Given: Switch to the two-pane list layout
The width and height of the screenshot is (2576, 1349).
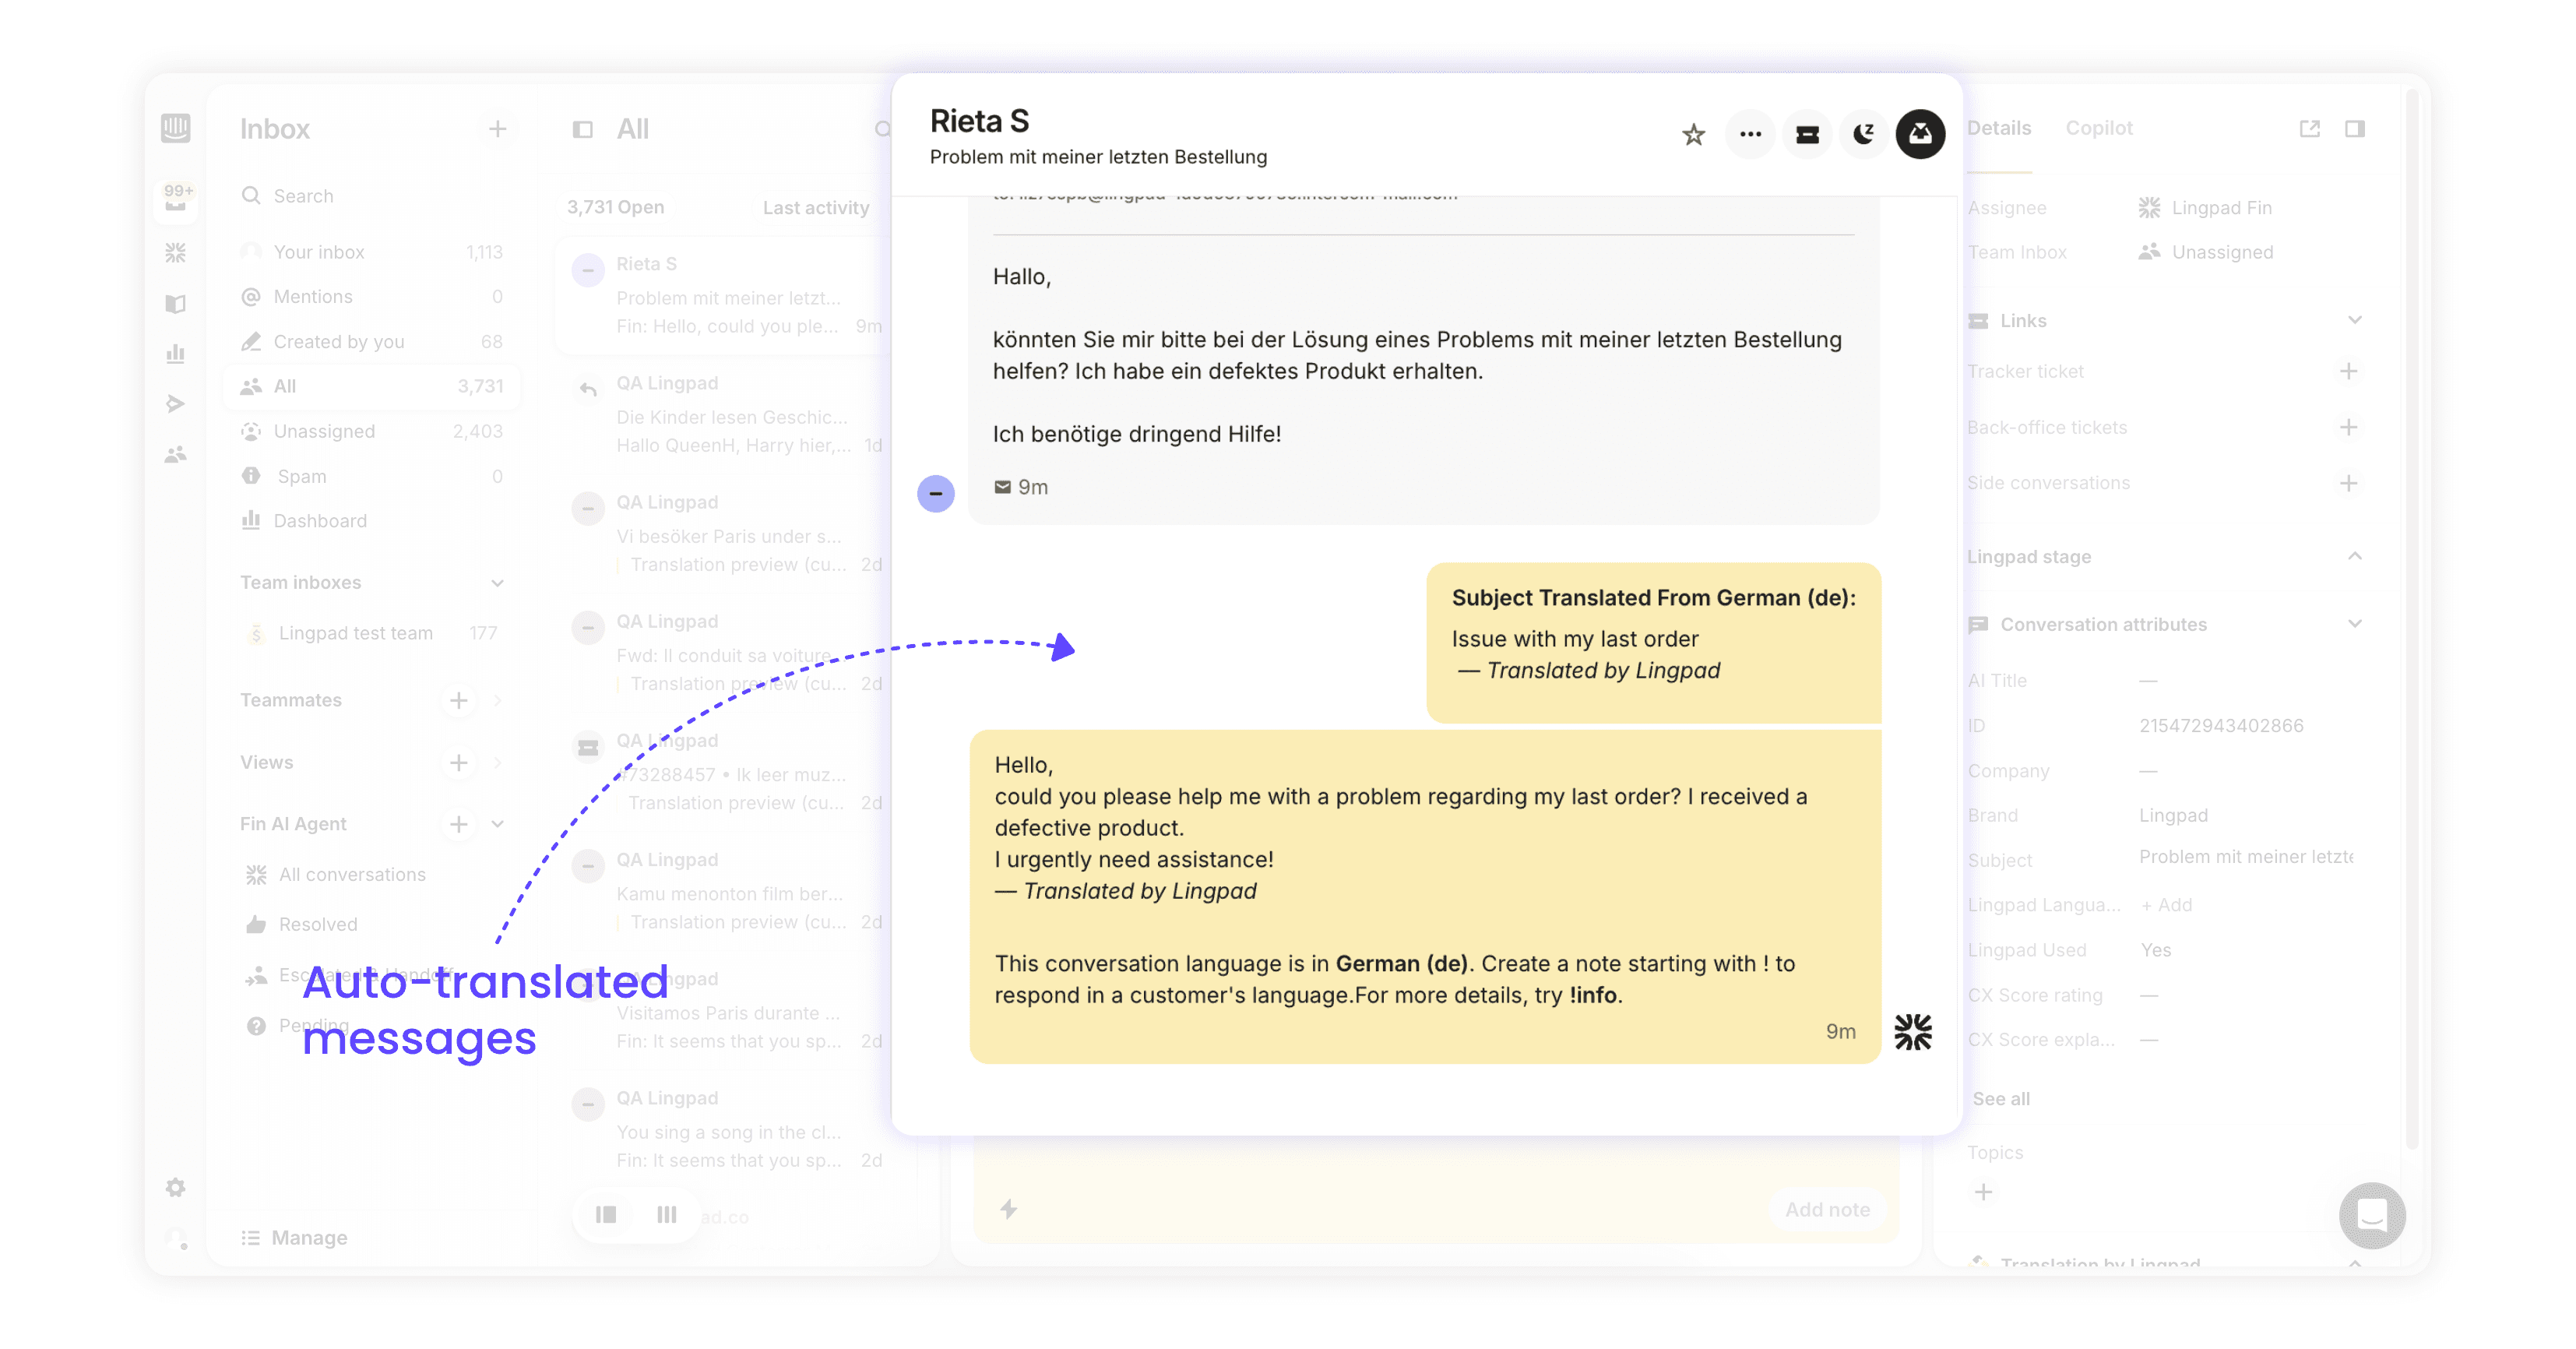Looking at the screenshot, I should pyautogui.click(x=606, y=1214).
